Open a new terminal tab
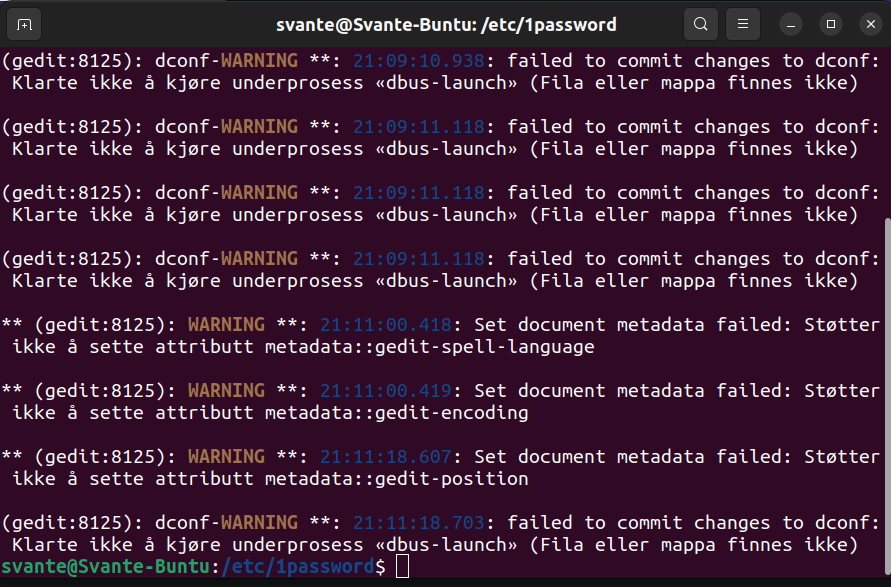 [24, 24]
